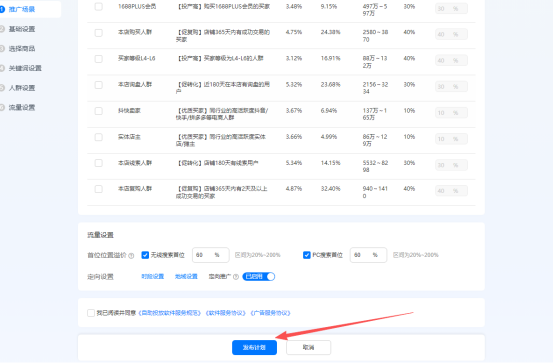
Task: Click step 1 circle icon for 推广场景
Action: pos(2,9)
